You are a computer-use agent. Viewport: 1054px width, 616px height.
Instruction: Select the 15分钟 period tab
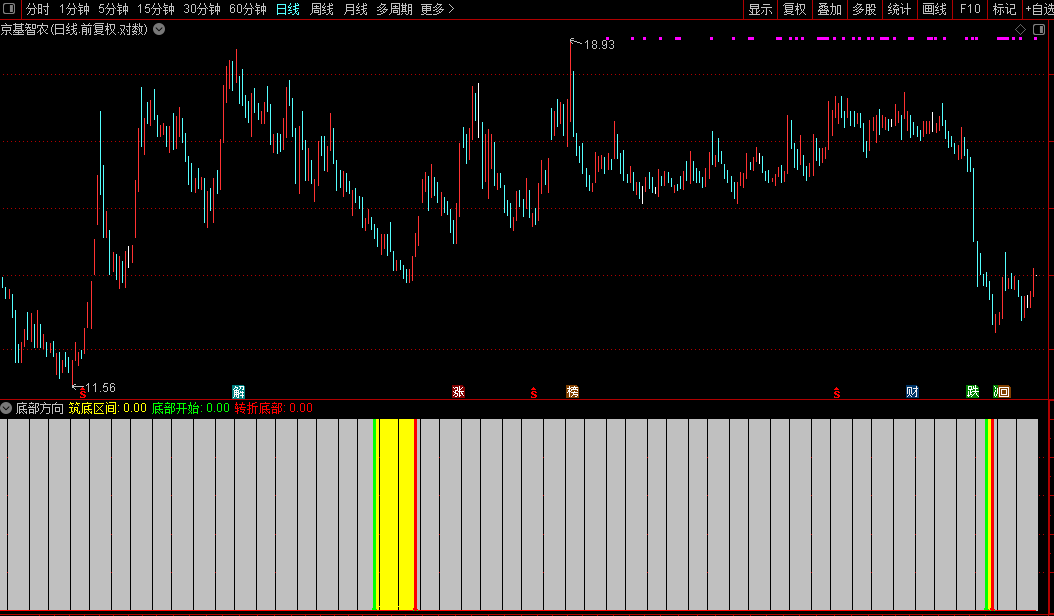155,9
